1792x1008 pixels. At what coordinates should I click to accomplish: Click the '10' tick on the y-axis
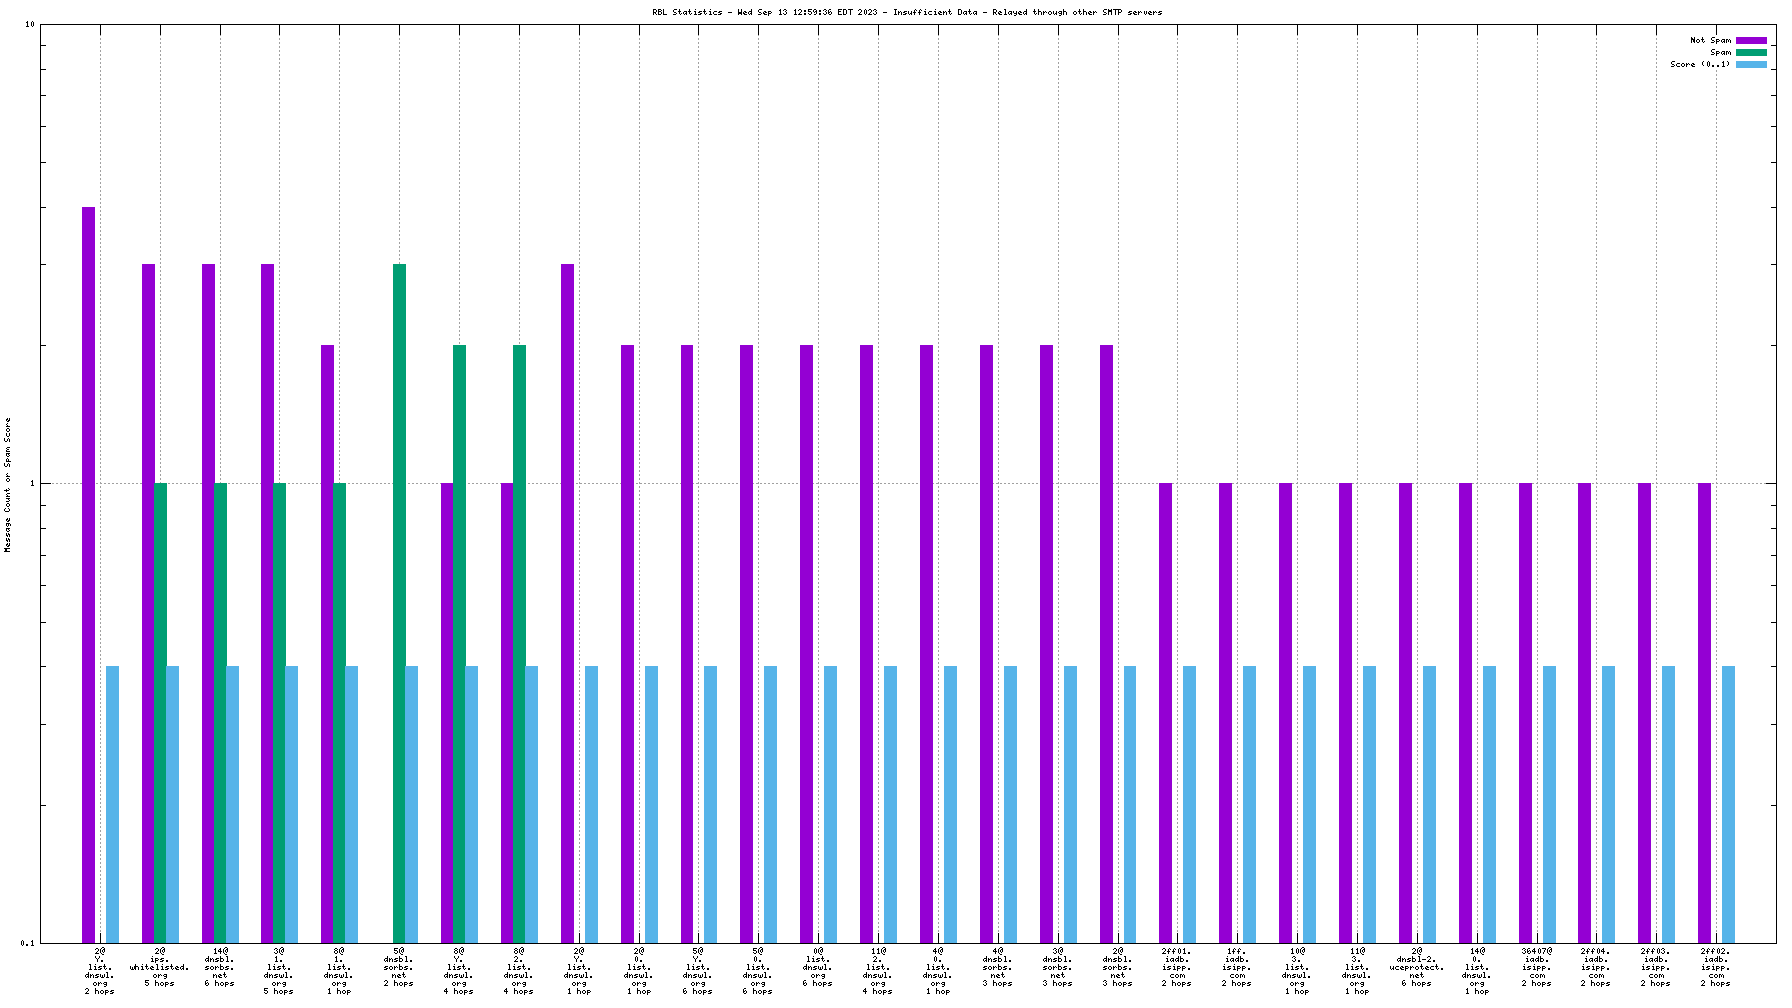click(x=29, y=25)
